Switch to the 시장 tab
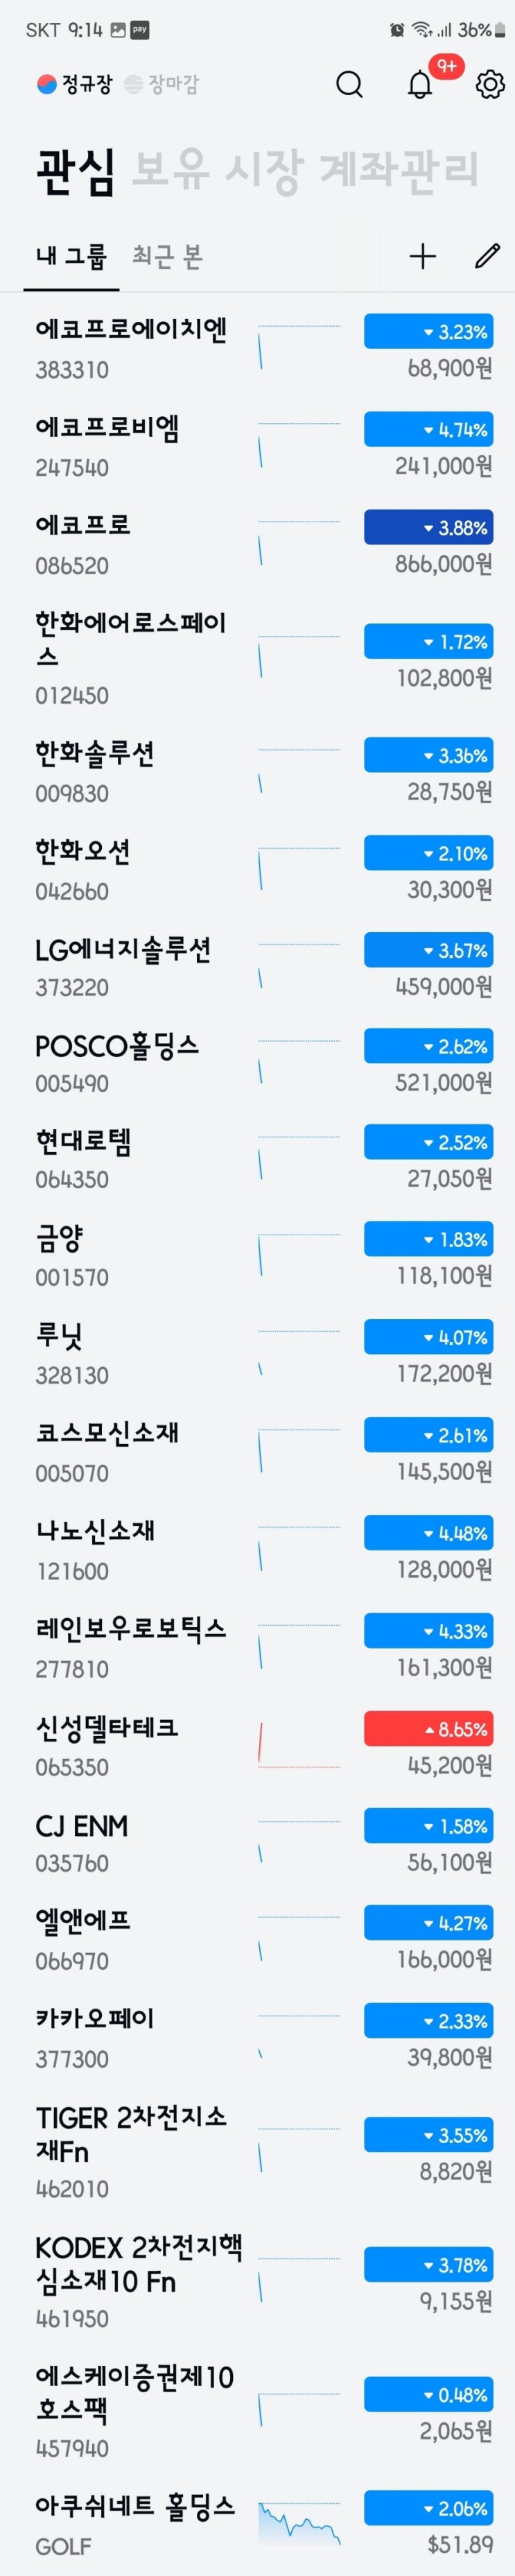 pos(263,170)
